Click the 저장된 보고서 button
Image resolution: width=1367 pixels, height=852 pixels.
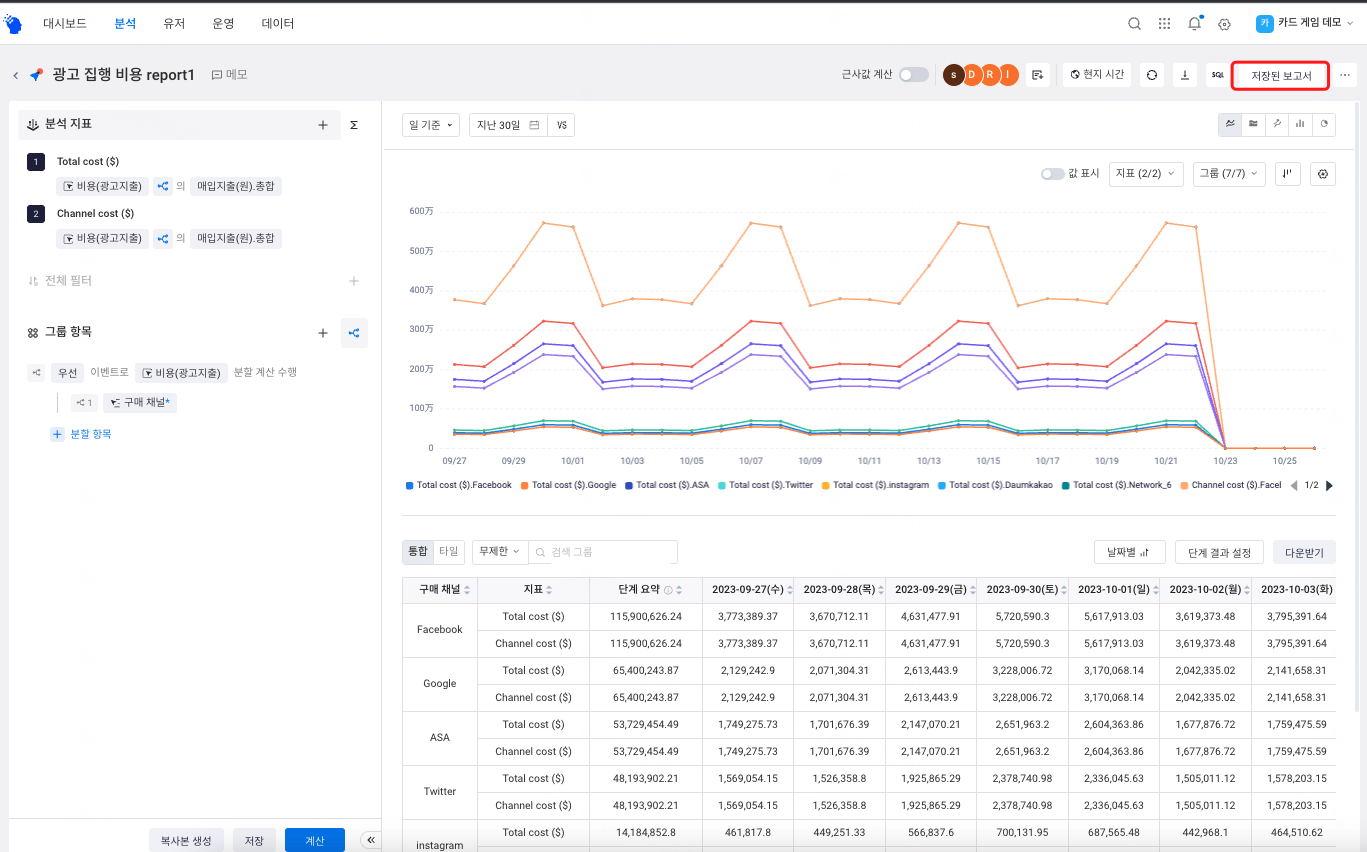[x=1280, y=76]
